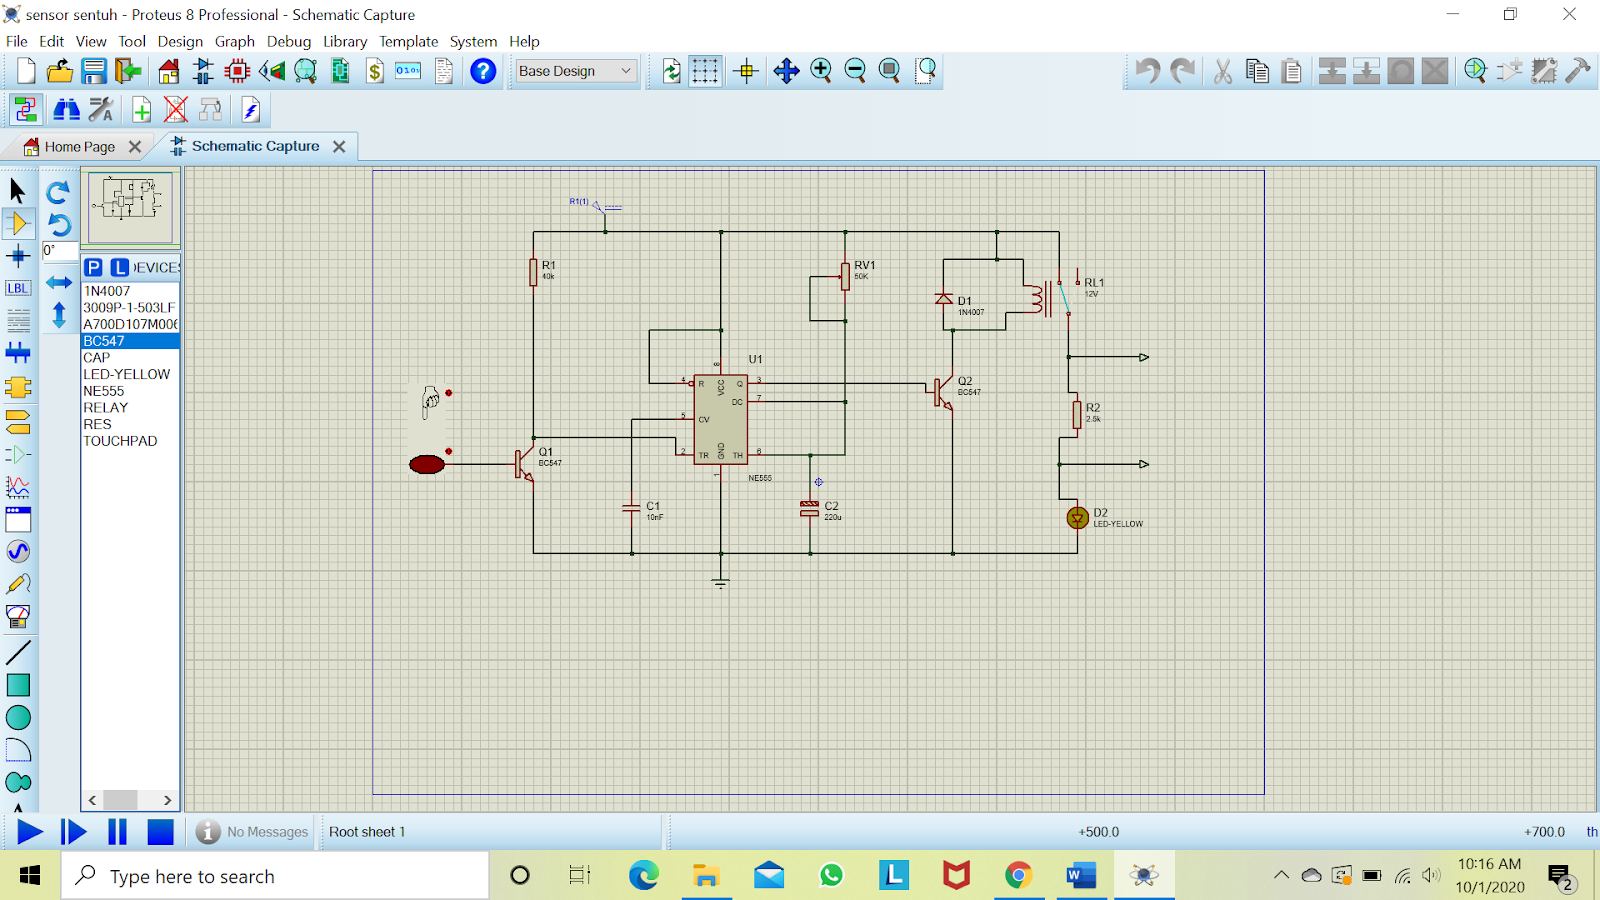The height and width of the screenshot is (900, 1600).
Task: Switch to the Home Page tab
Action: (79, 146)
